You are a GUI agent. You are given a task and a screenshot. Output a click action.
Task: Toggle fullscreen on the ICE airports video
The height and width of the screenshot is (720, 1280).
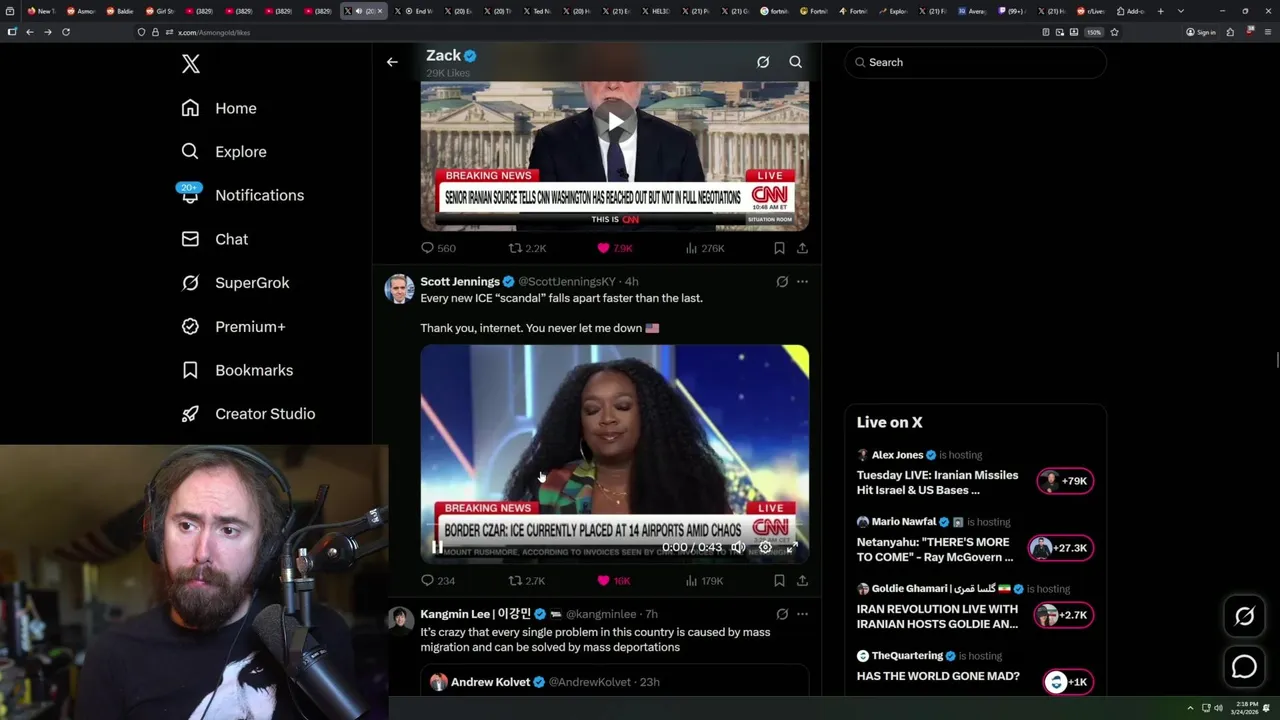pyautogui.click(x=791, y=547)
